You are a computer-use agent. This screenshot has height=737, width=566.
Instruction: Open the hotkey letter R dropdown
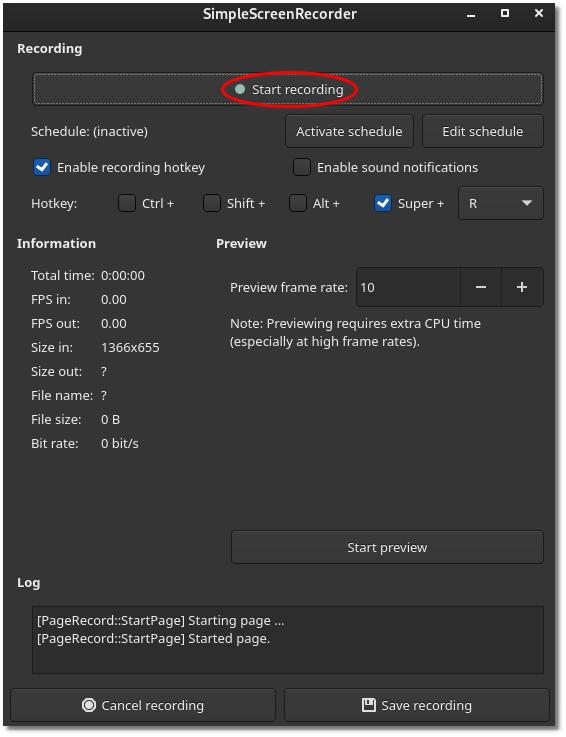(x=501, y=203)
